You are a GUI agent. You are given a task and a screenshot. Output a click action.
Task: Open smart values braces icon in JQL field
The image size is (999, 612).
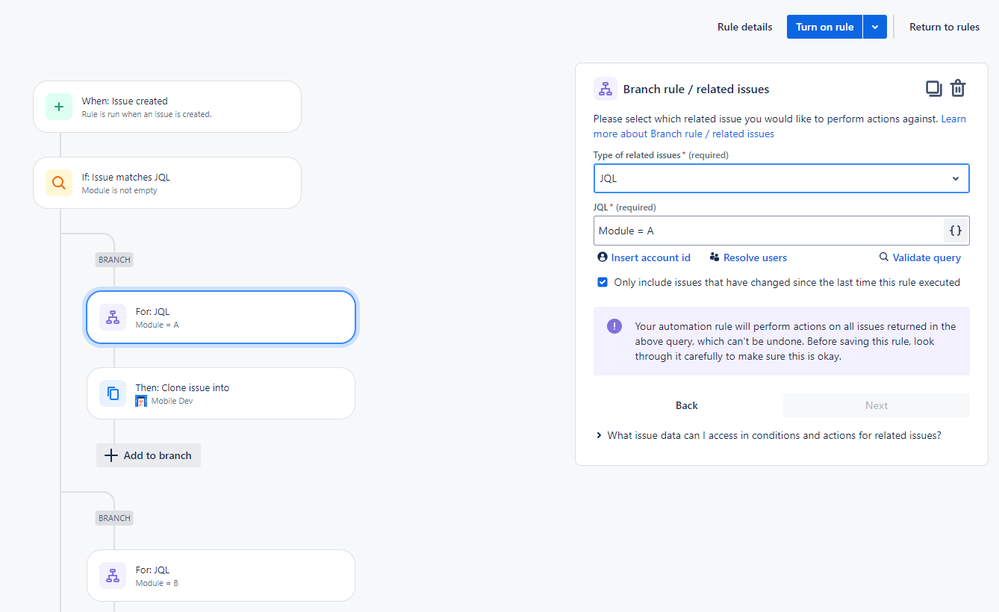click(955, 231)
